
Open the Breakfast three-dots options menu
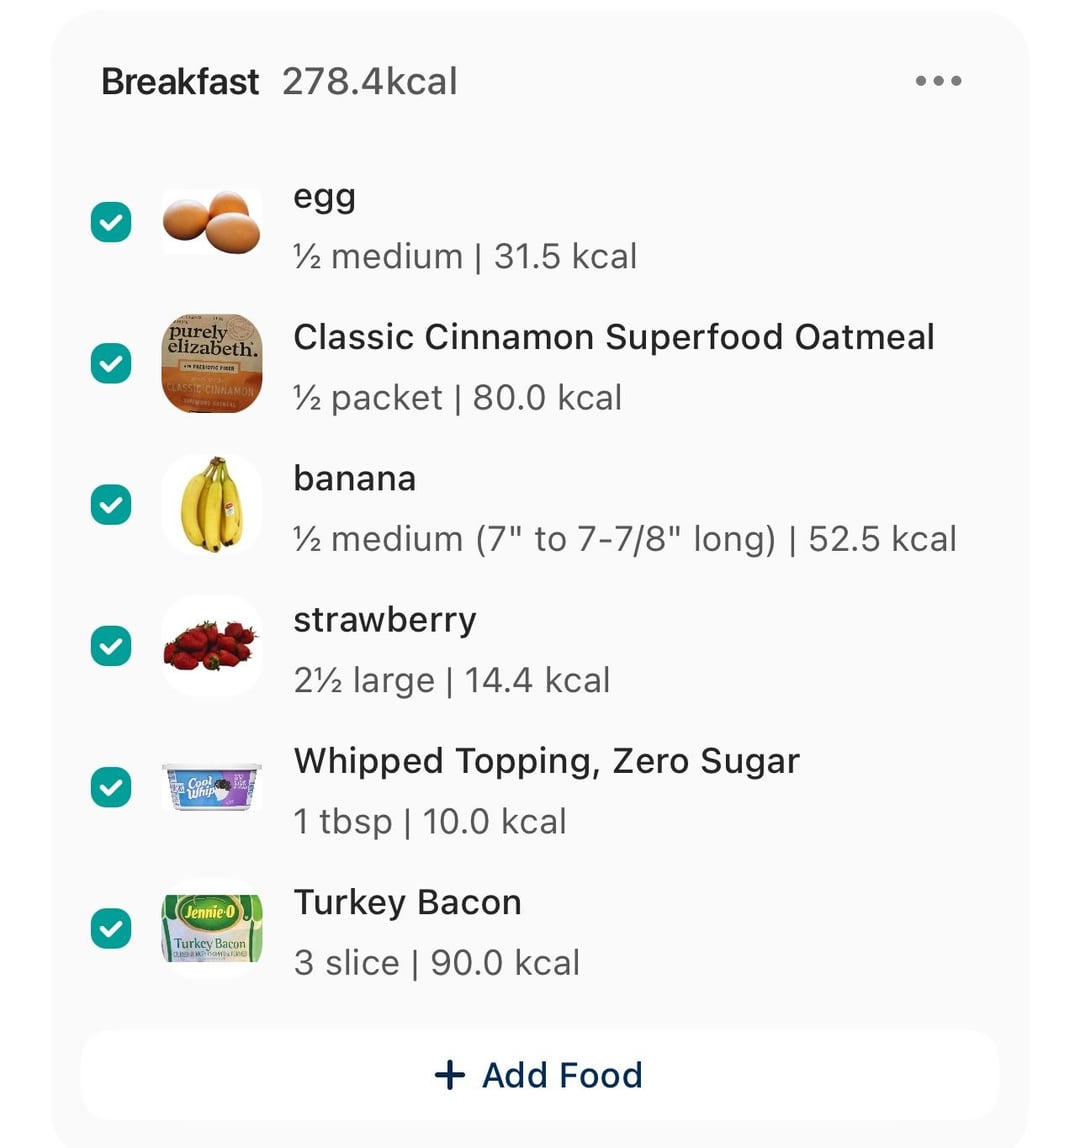point(938,81)
